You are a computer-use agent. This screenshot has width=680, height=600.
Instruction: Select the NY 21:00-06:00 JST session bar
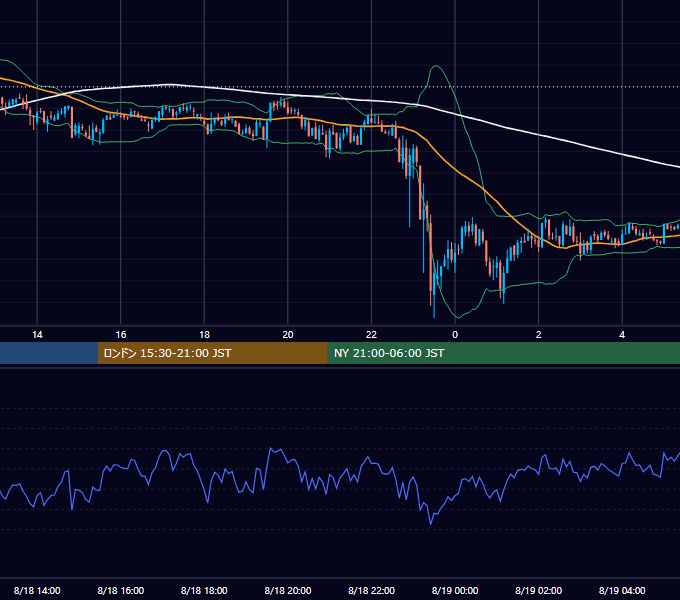pos(503,353)
